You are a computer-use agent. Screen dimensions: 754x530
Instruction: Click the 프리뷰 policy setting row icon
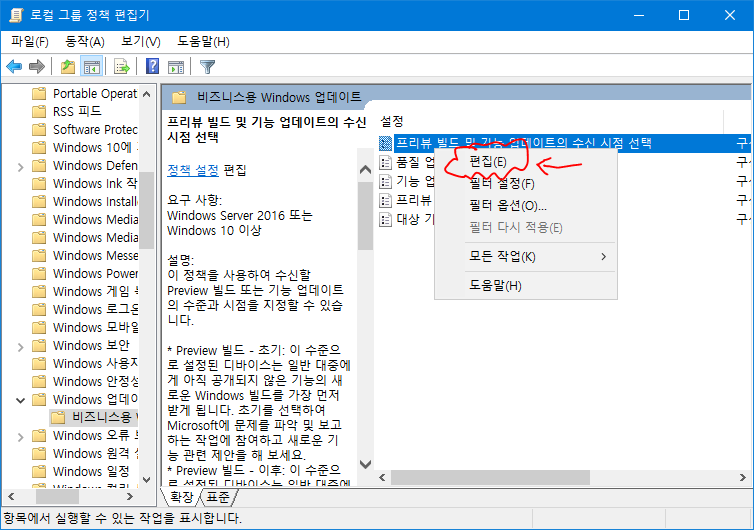tap(385, 201)
